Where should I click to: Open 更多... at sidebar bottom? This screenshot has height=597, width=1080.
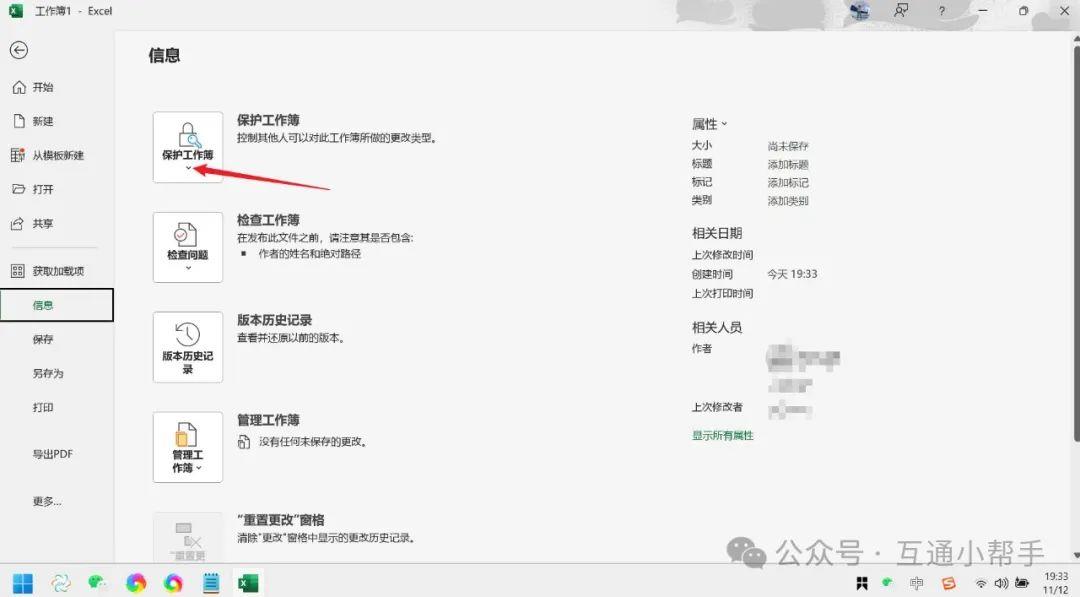pos(48,500)
